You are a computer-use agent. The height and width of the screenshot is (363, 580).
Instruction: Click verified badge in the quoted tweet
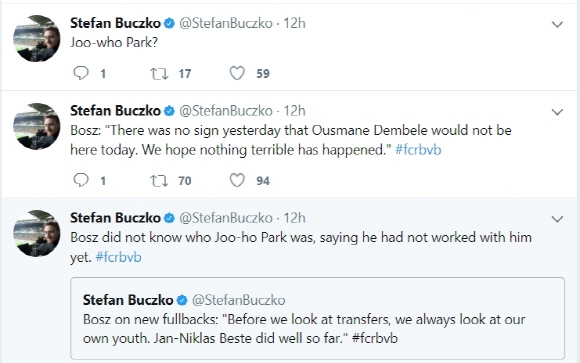pos(182,300)
